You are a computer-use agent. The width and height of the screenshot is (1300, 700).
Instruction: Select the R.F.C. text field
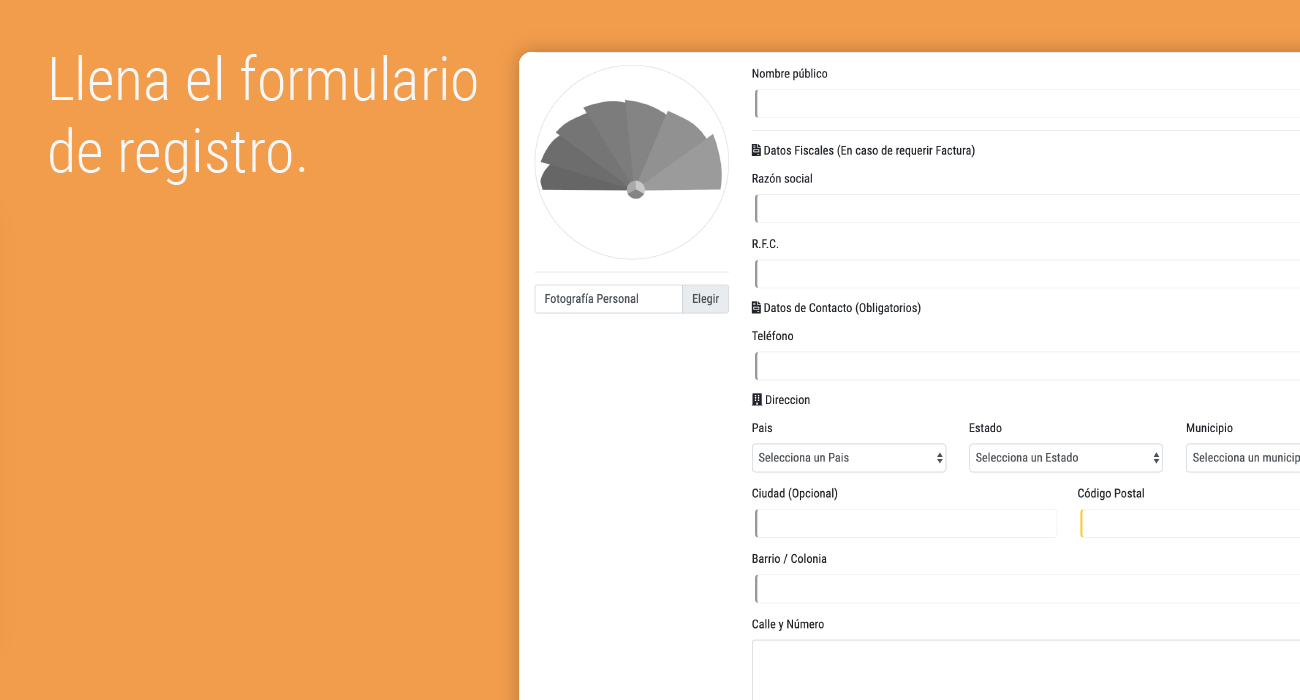point(1027,274)
